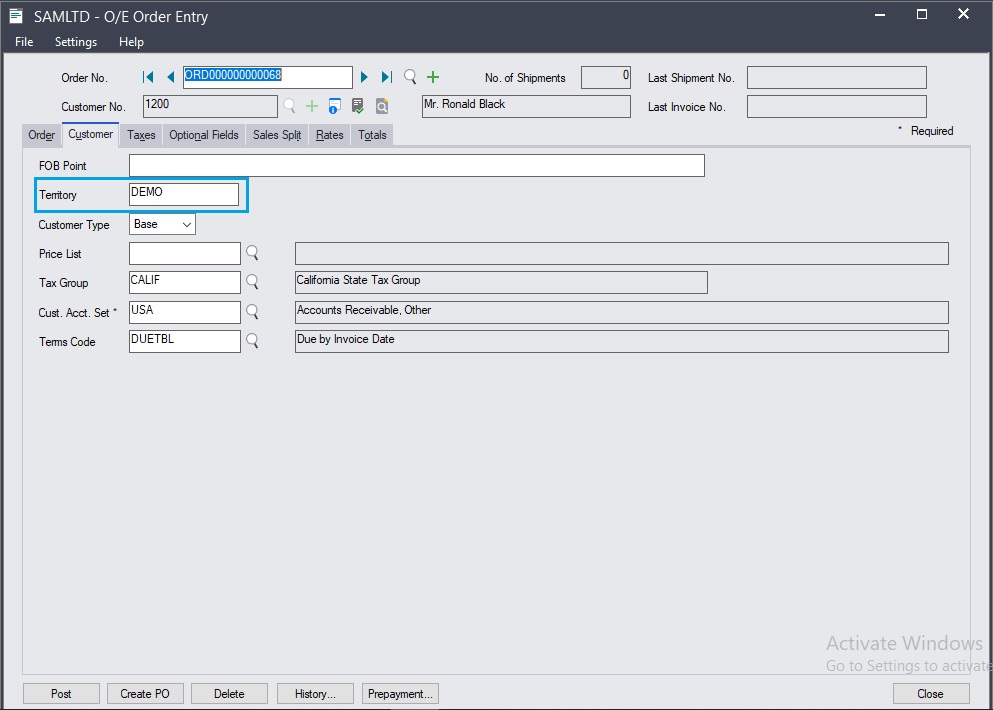Click the empty Price List description box
The width and height of the screenshot is (993, 710).
622,253
